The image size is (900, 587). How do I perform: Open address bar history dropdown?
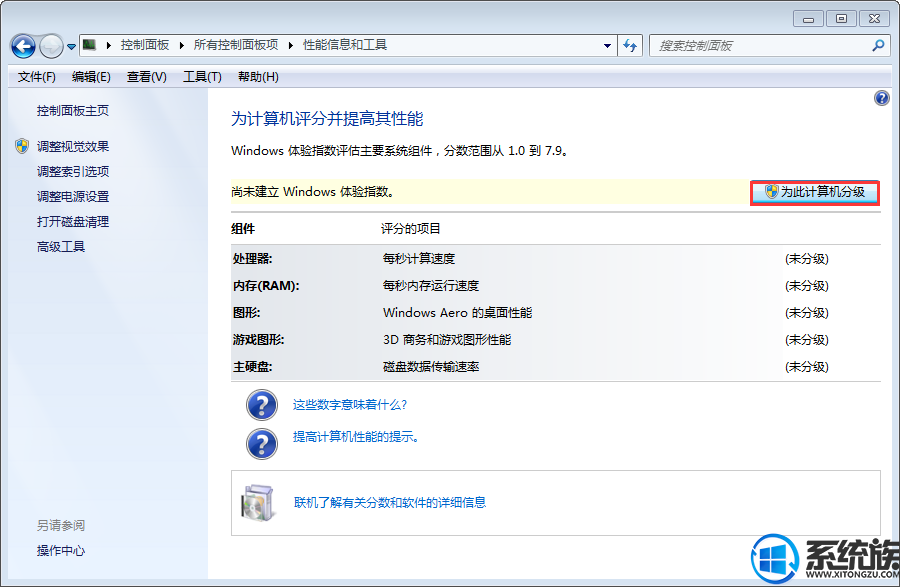tap(607, 46)
